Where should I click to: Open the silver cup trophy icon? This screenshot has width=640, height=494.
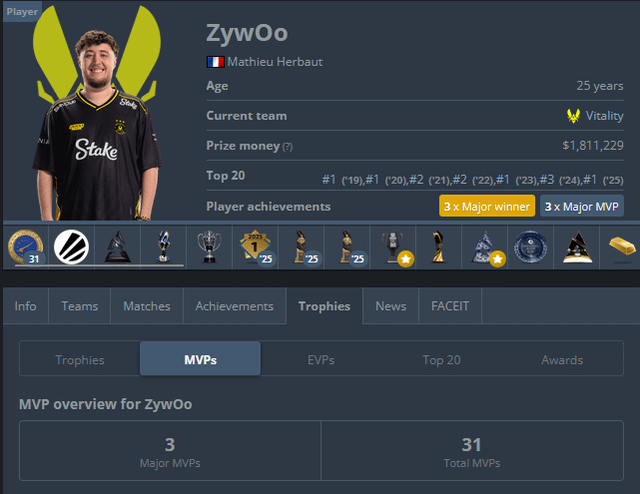(x=209, y=246)
